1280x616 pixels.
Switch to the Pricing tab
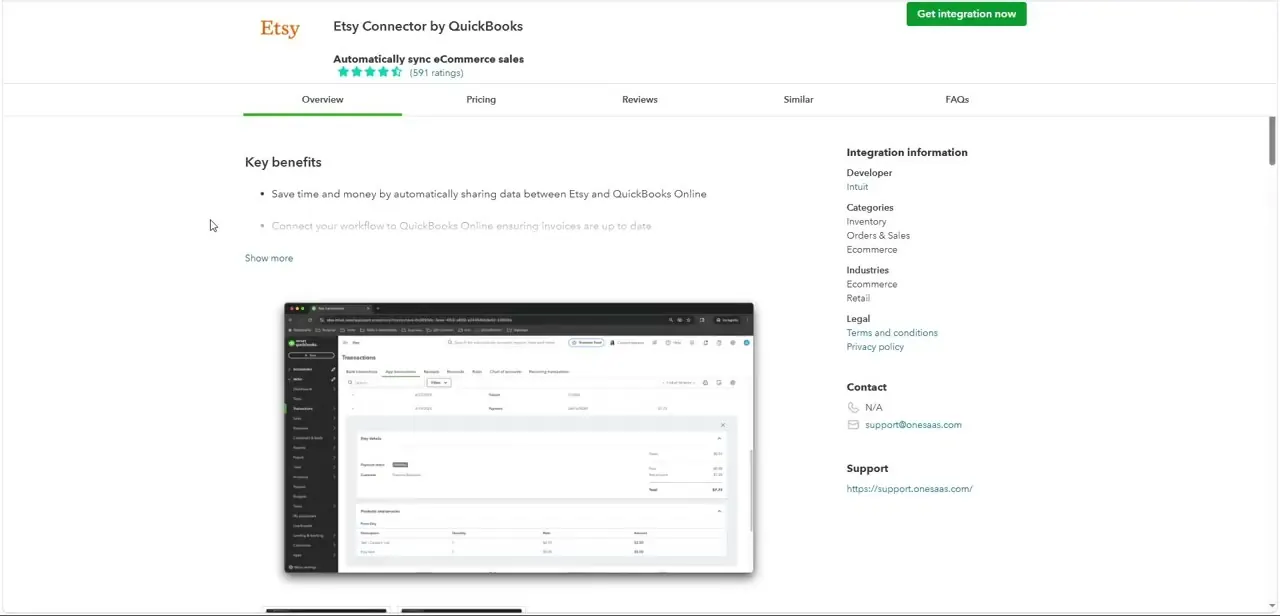(481, 99)
